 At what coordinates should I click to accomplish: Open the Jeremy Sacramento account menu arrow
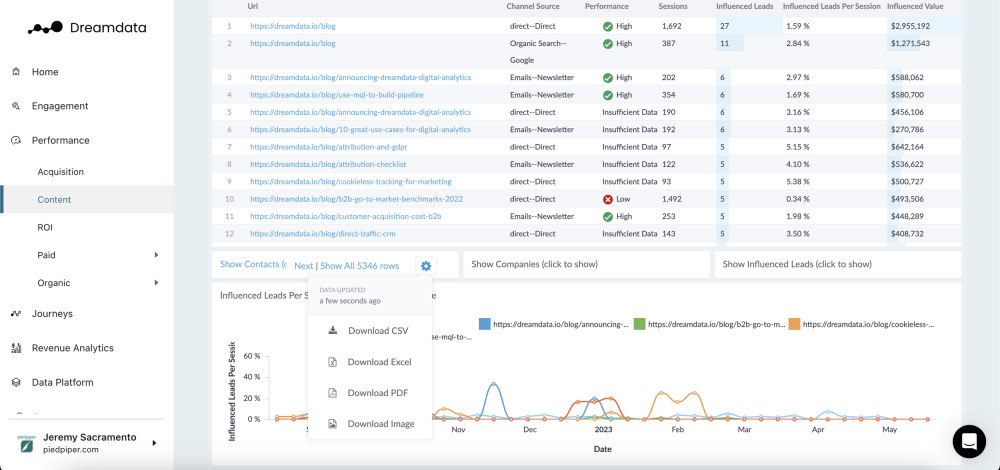(x=154, y=443)
